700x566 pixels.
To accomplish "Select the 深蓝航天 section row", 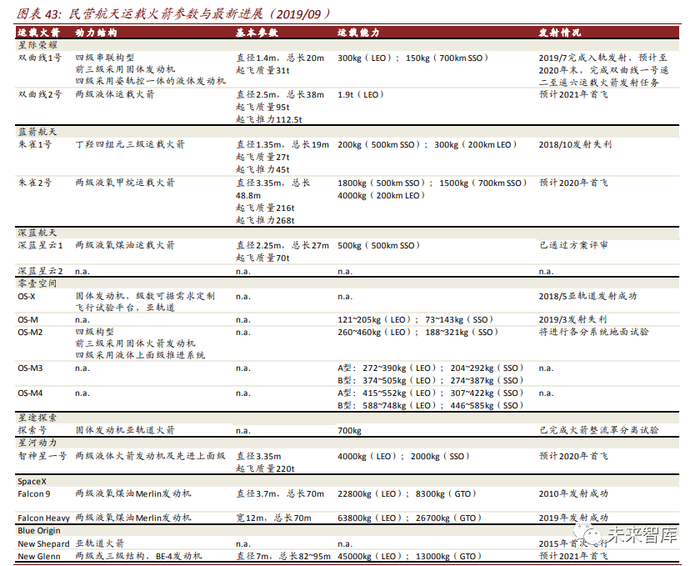I will tap(347, 233).
